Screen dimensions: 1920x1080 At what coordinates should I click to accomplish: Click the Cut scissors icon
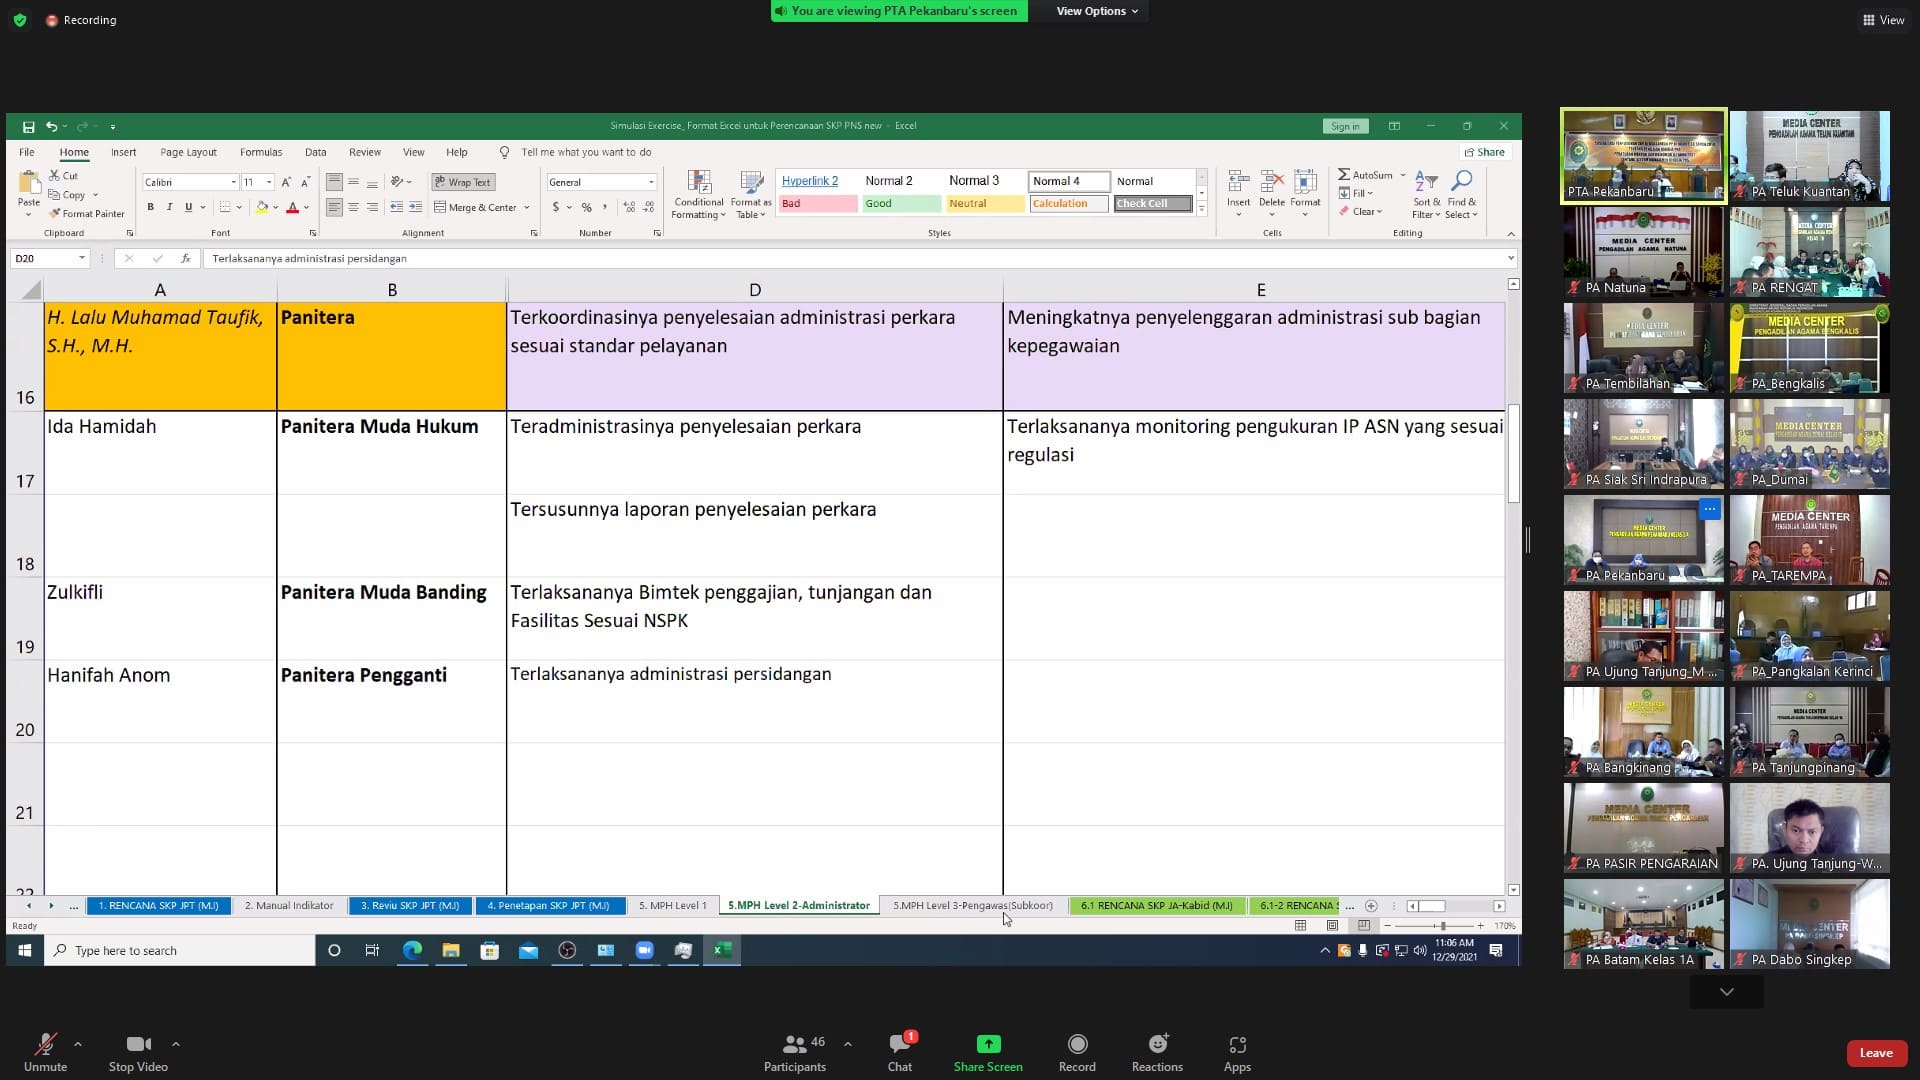click(x=55, y=175)
